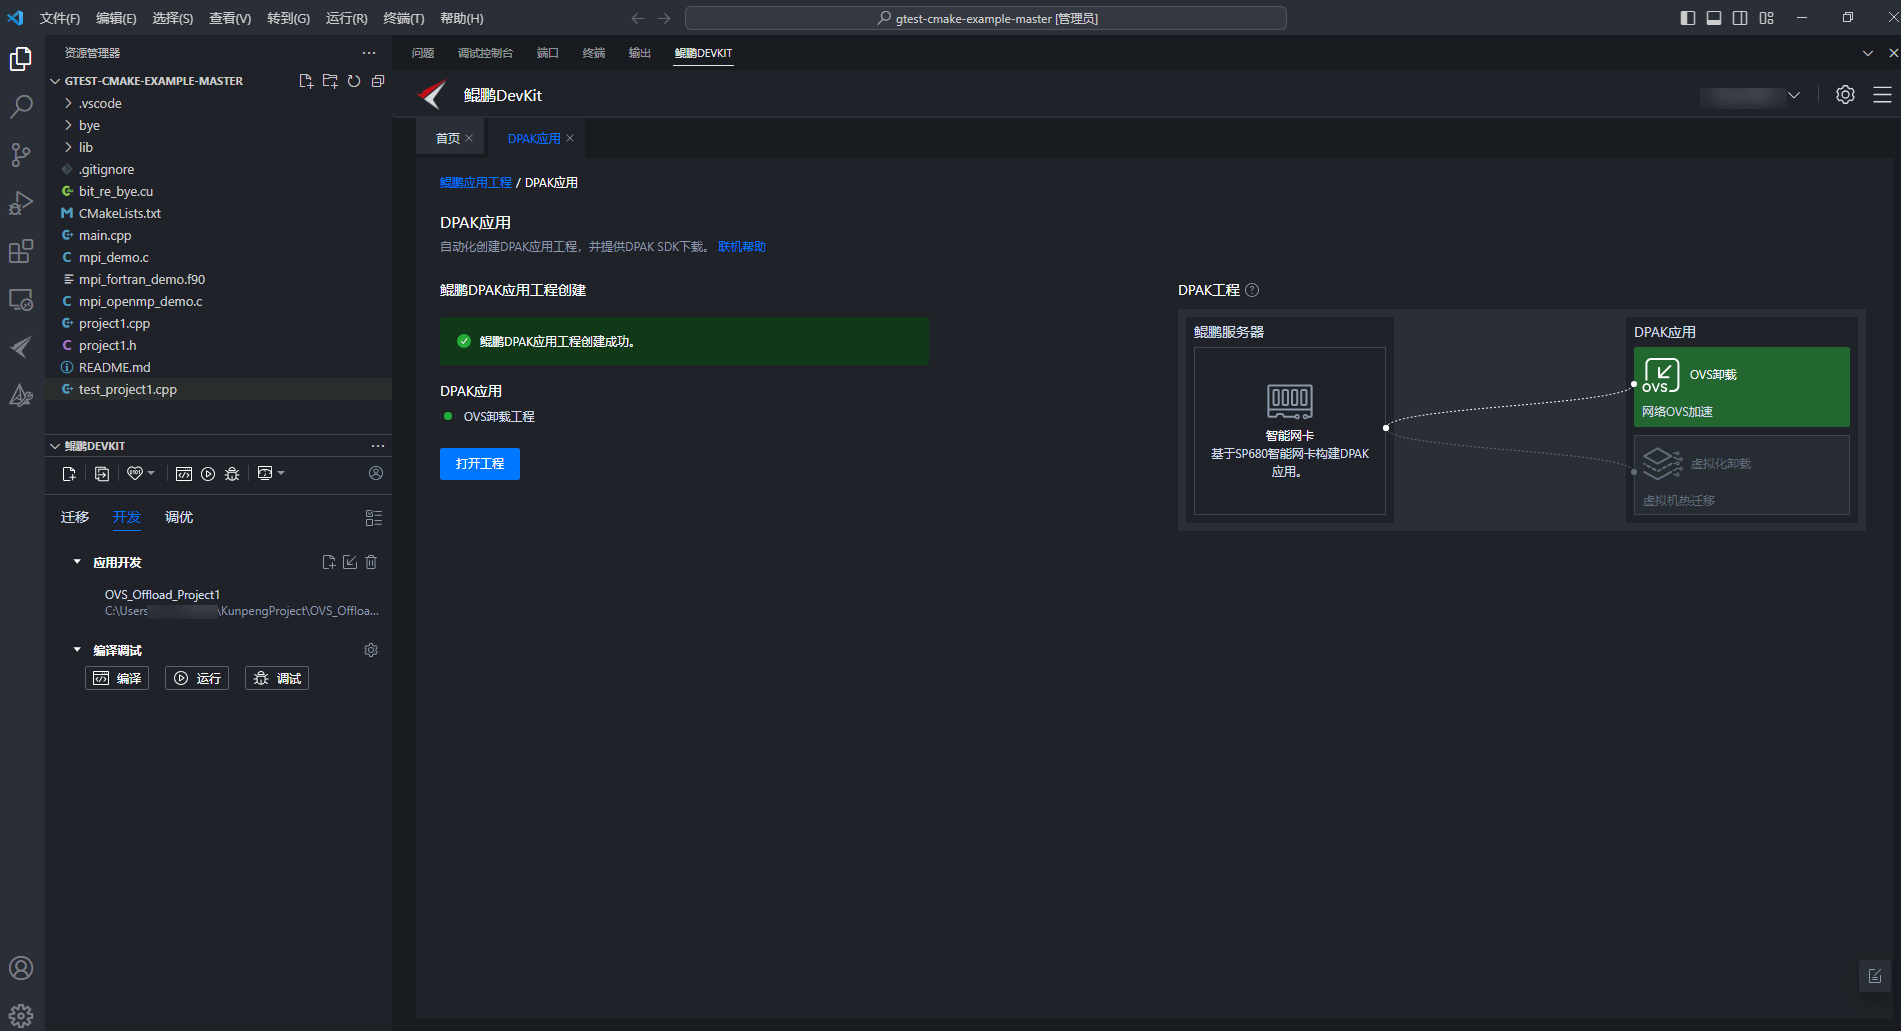Create new project in 应用开发 section
1901x1031 pixels.
point(329,562)
